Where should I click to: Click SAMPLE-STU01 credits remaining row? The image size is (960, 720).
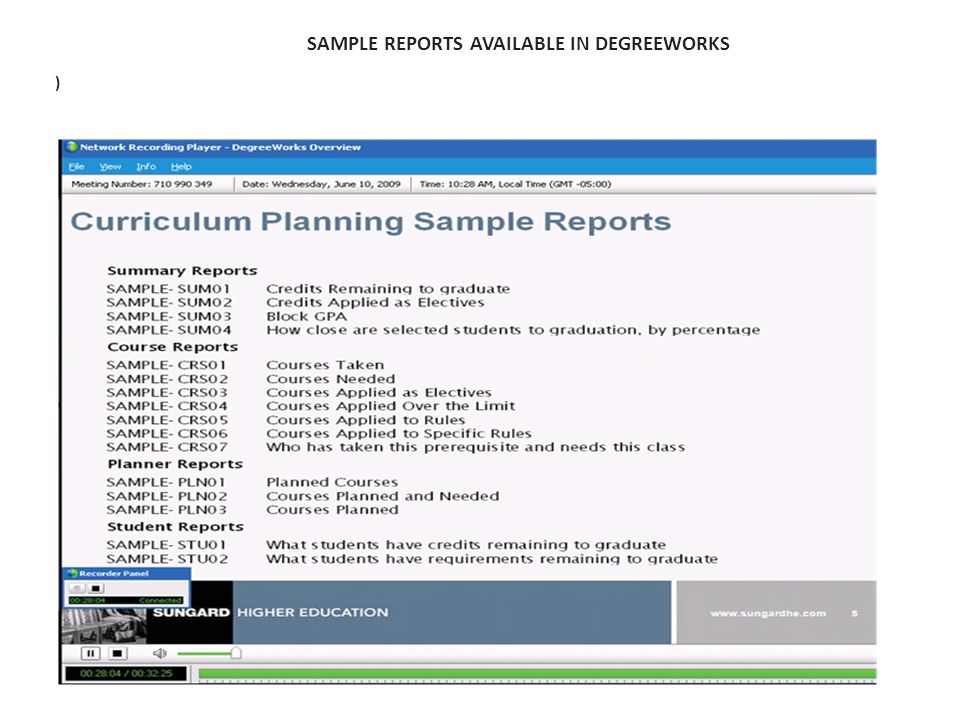pyautogui.click(x=386, y=545)
